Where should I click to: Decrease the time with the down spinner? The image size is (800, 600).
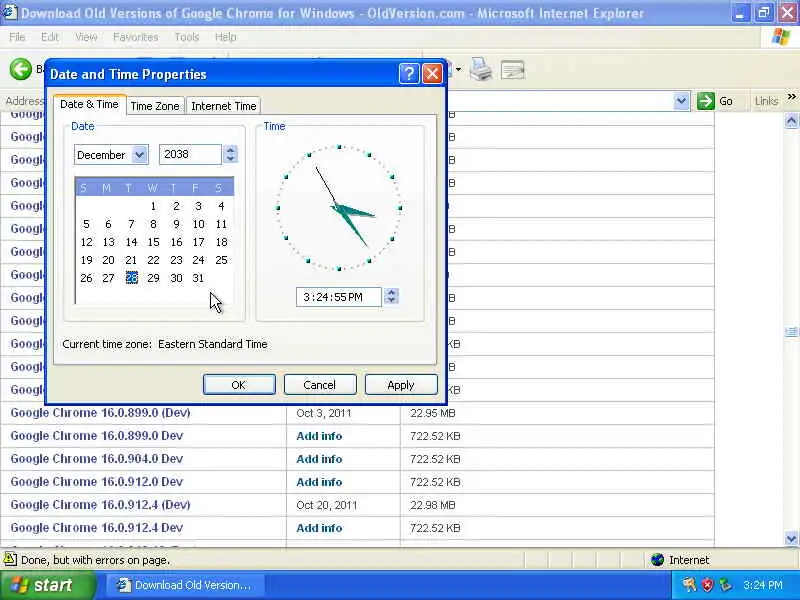[391, 301]
